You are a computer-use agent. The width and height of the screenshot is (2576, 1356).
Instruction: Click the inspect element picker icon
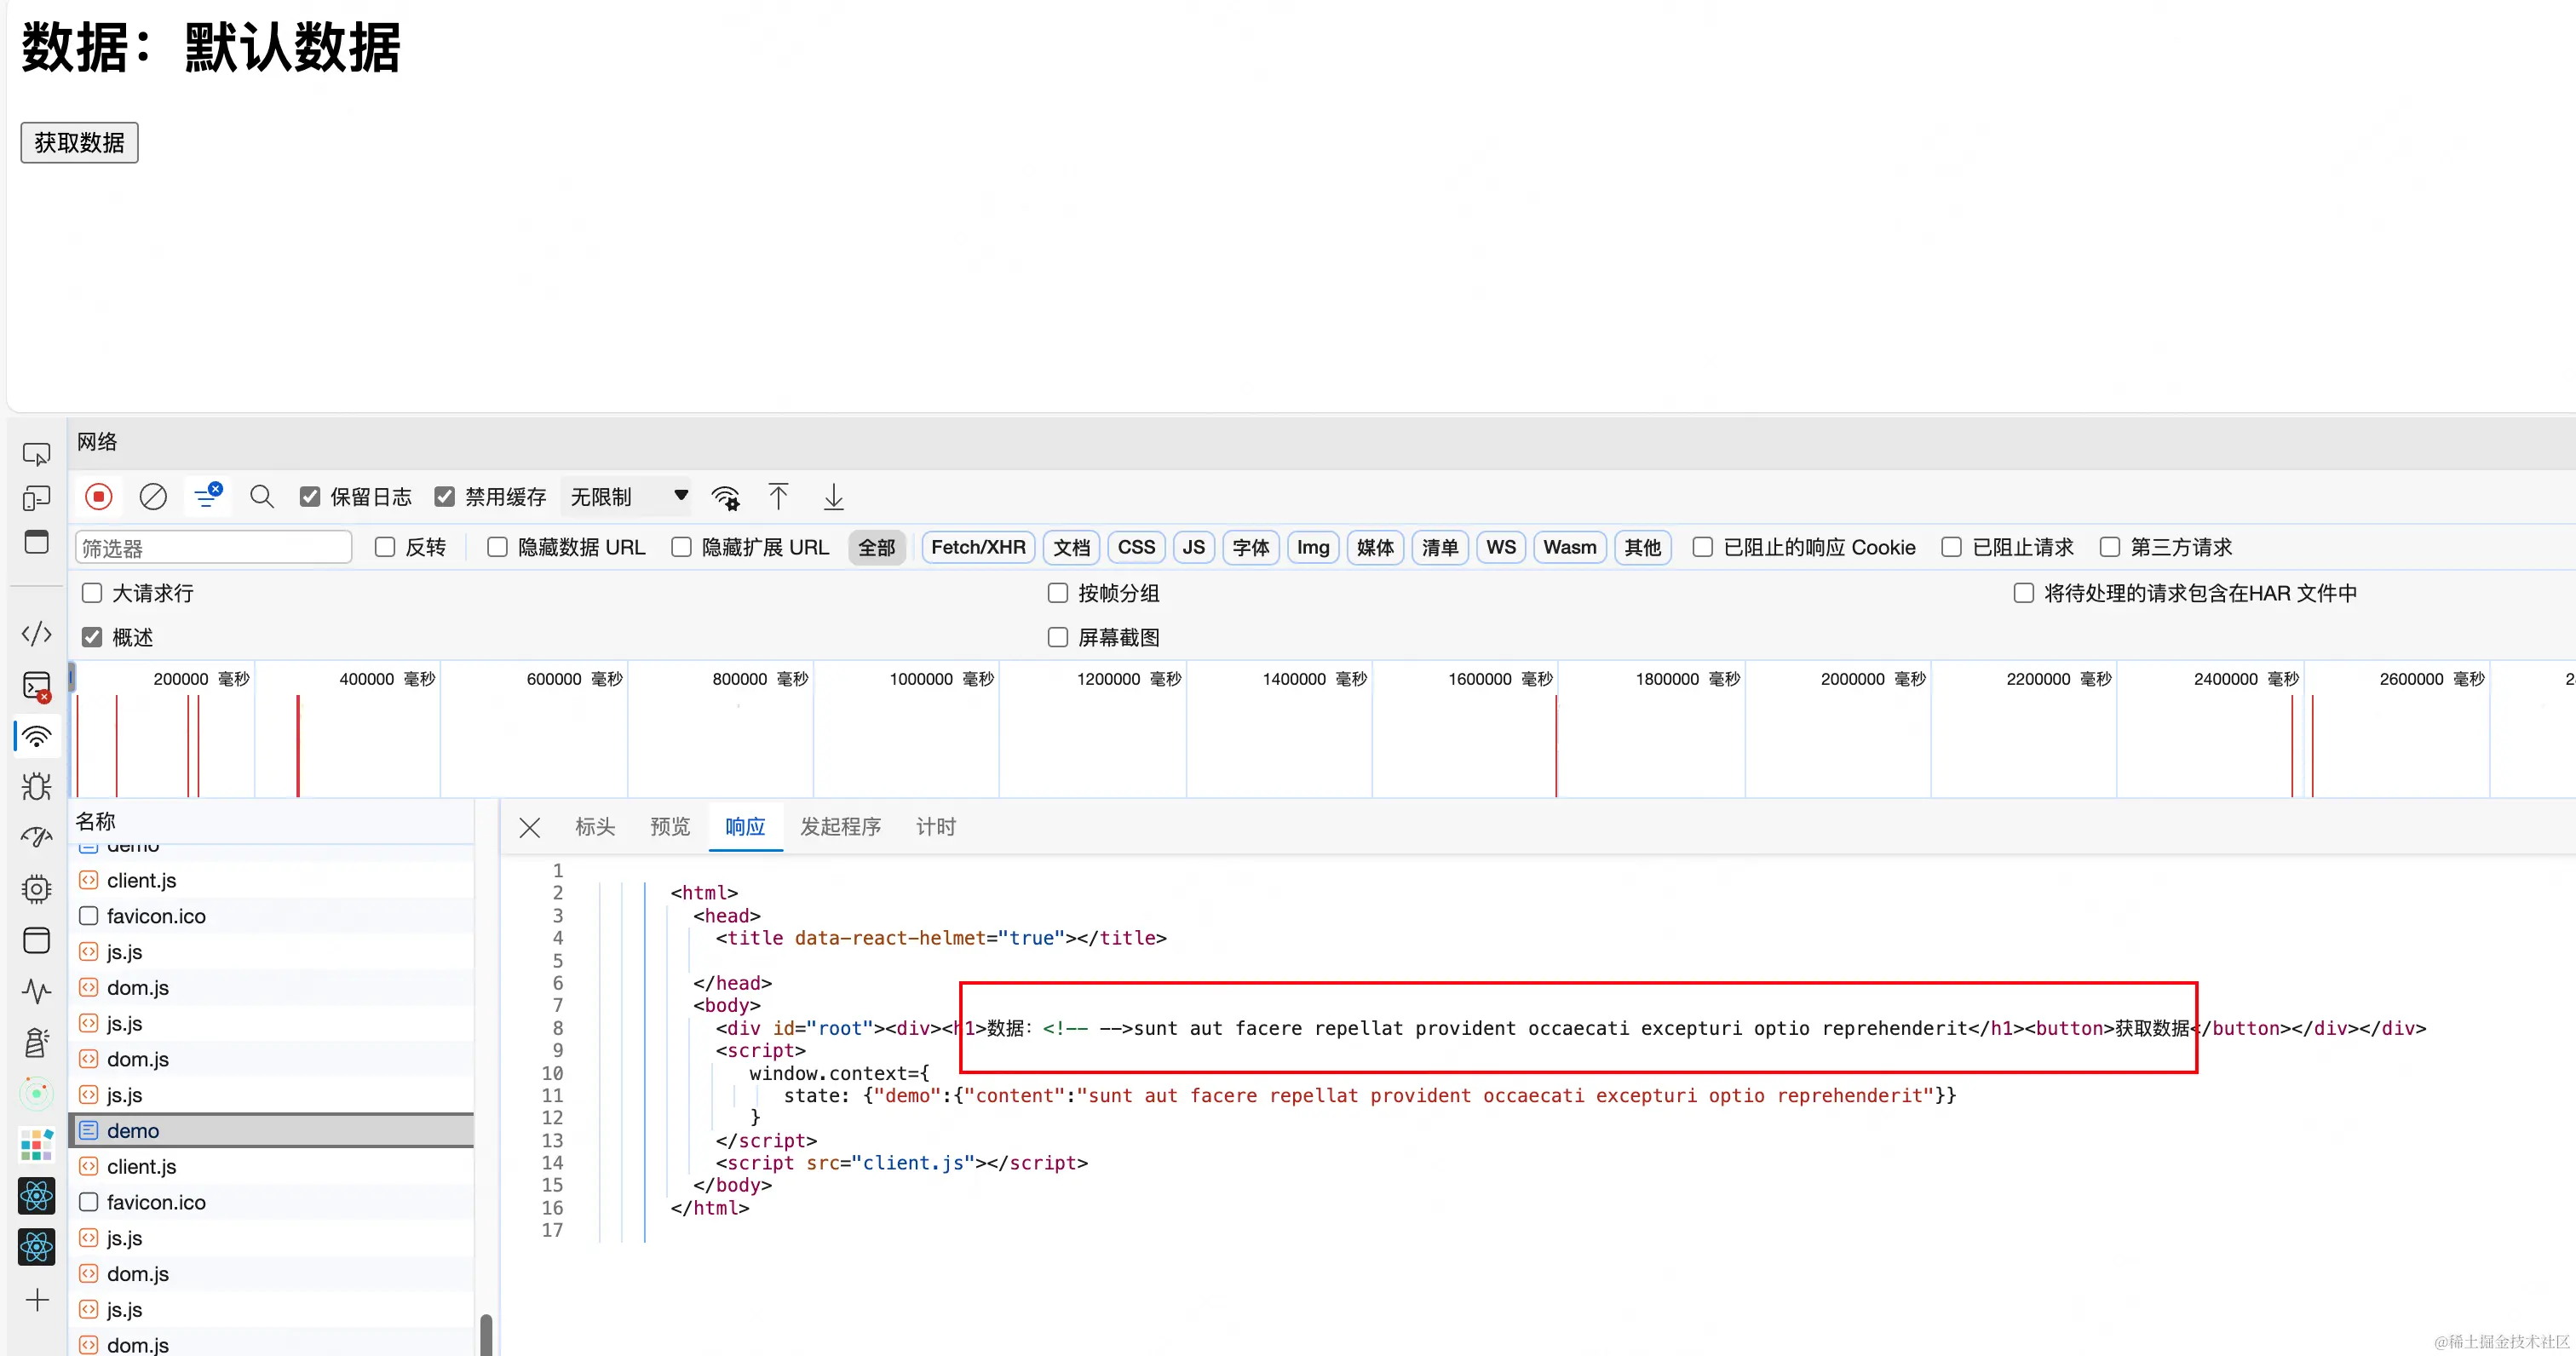[x=37, y=455]
